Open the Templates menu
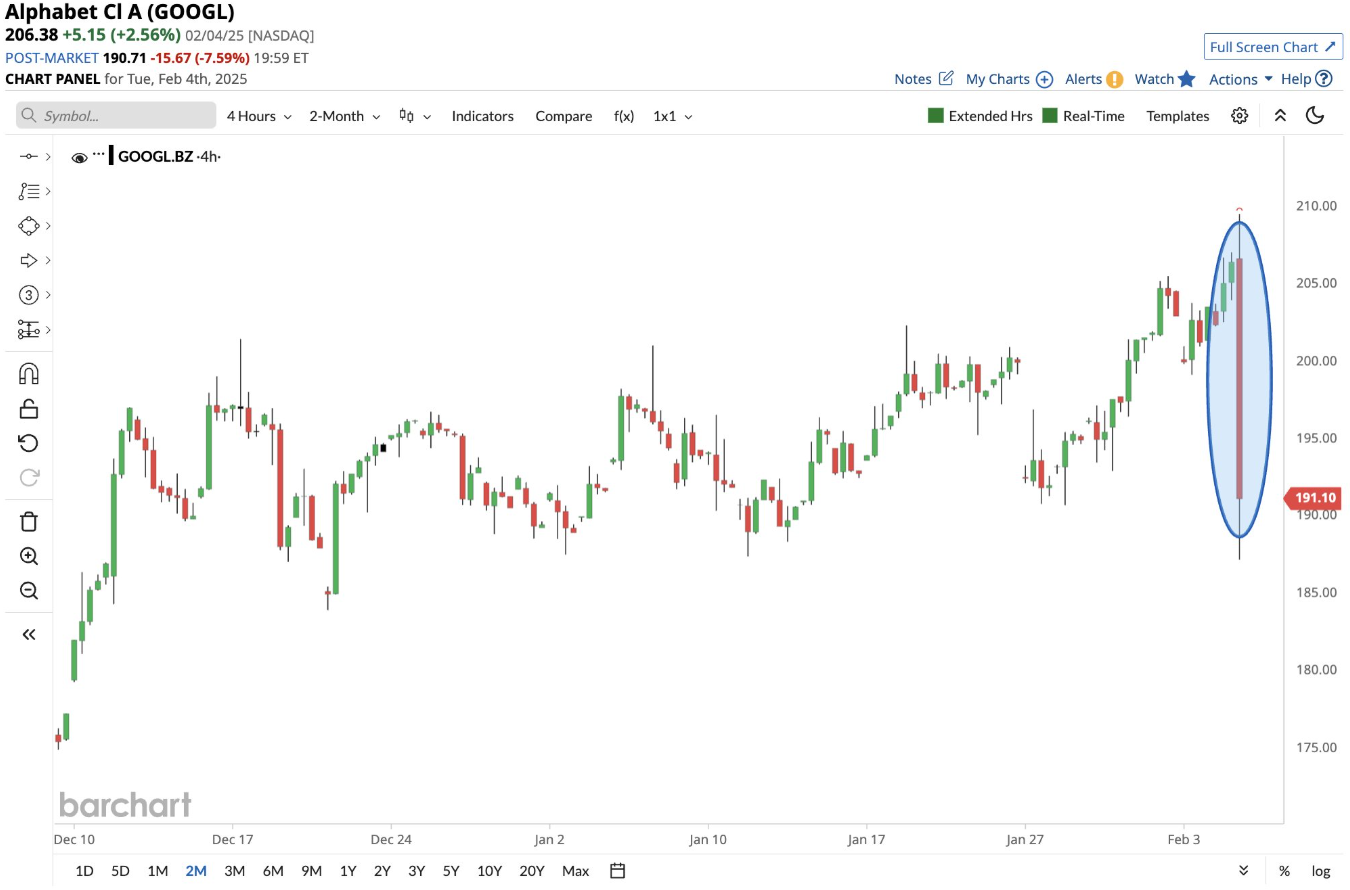 pos(1178,116)
